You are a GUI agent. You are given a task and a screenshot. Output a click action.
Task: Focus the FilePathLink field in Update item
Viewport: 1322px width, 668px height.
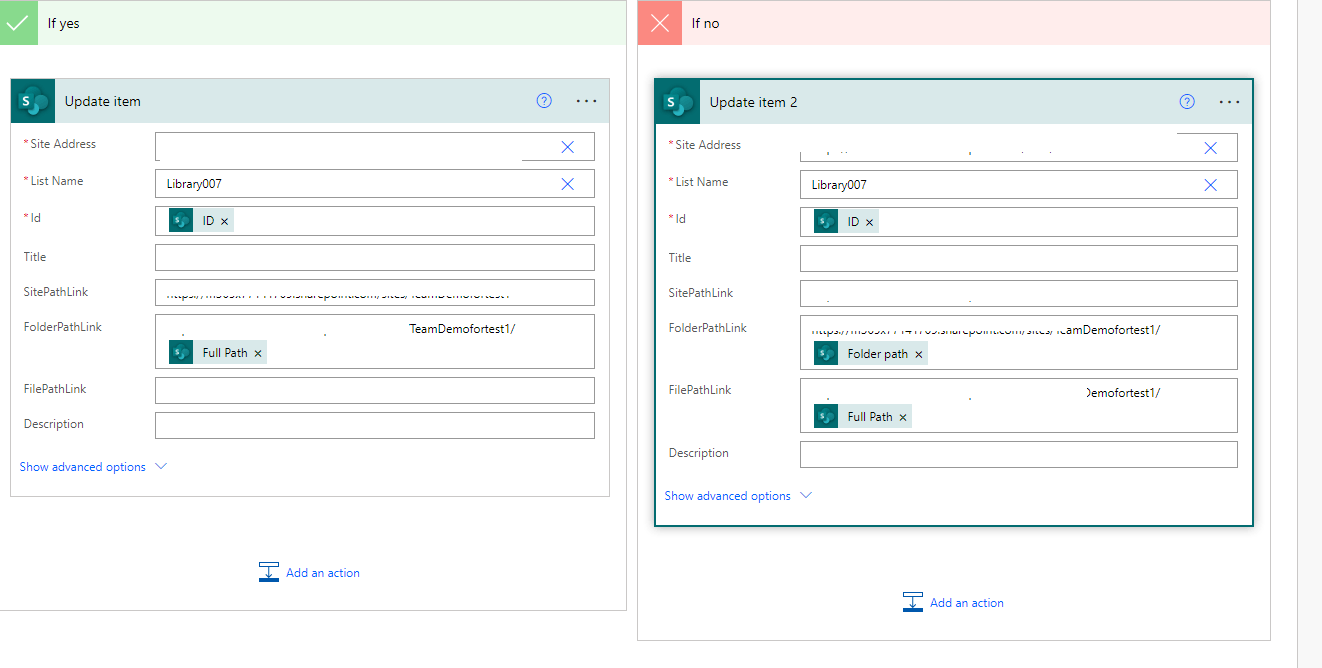click(375, 390)
